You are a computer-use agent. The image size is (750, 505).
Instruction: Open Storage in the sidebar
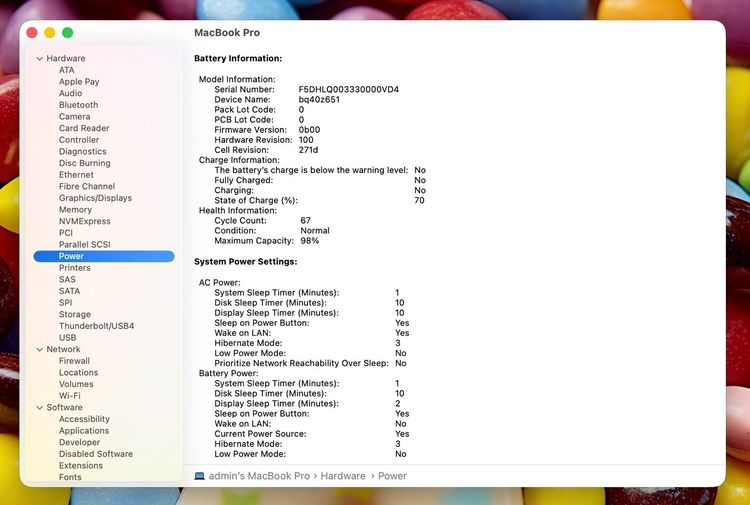[x=75, y=314]
